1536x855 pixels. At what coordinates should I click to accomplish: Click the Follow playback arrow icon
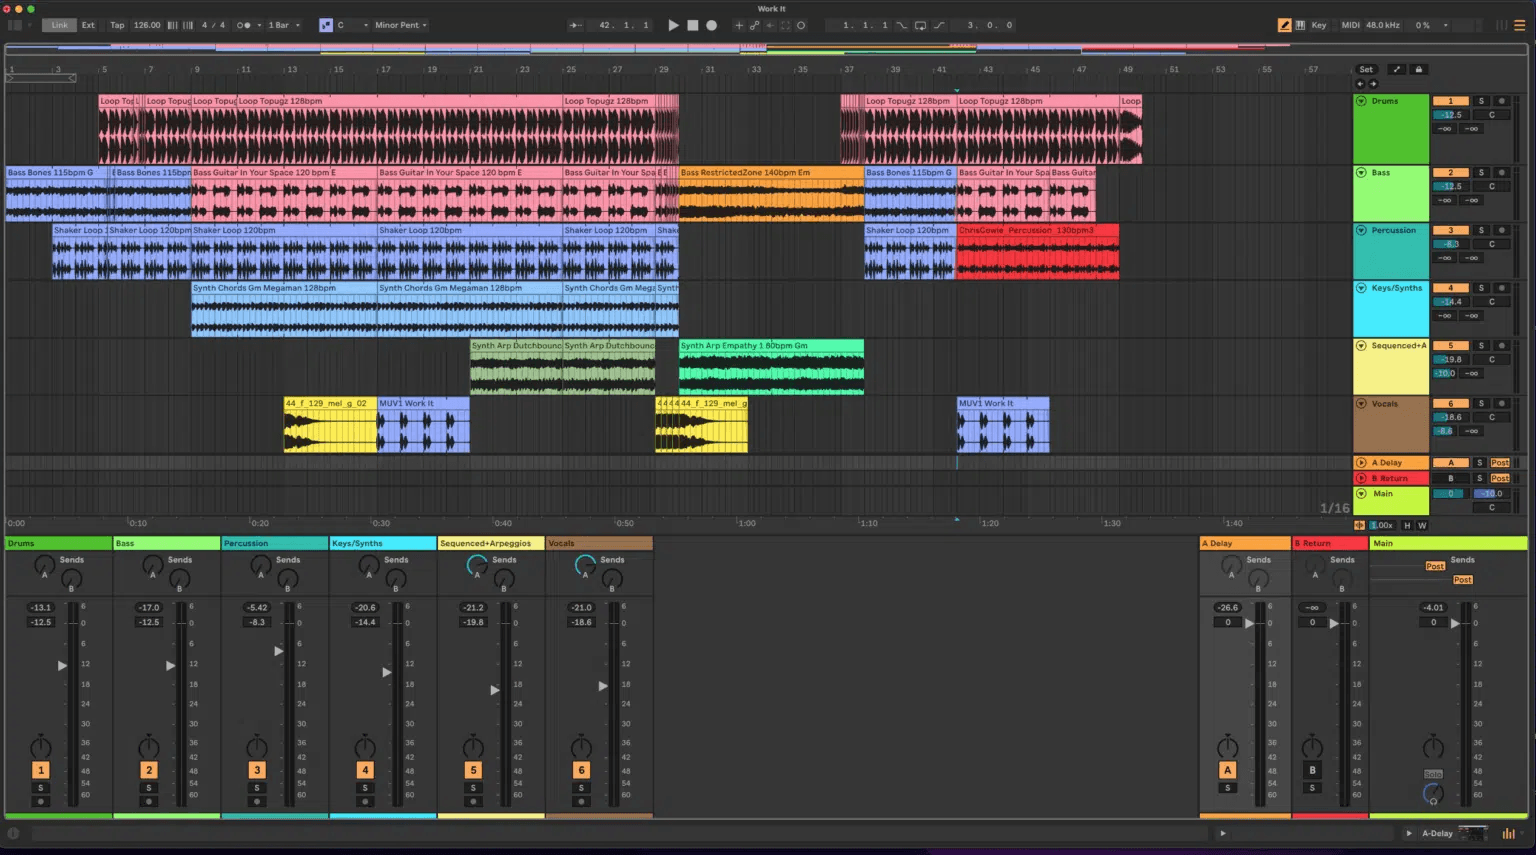point(575,25)
